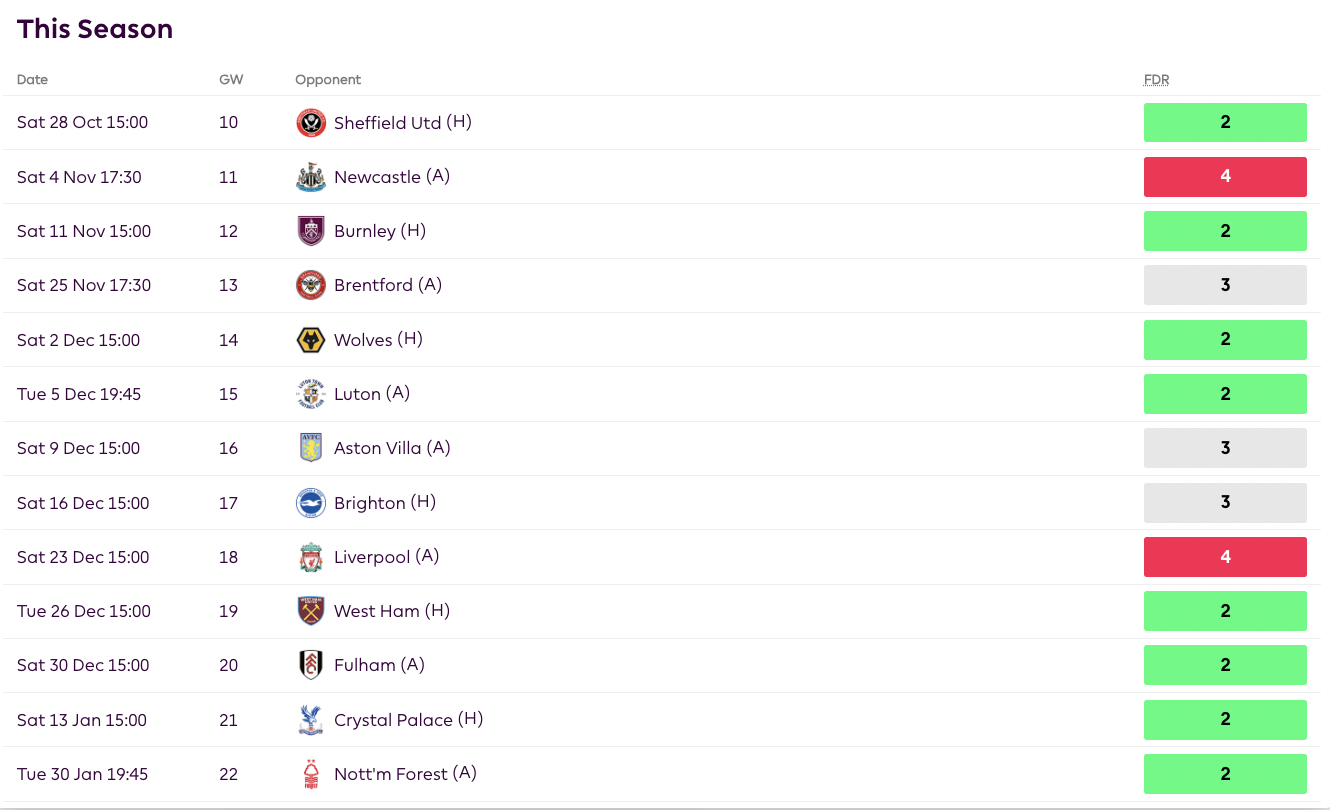Click the Brighton club crest

[x=311, y=503]
